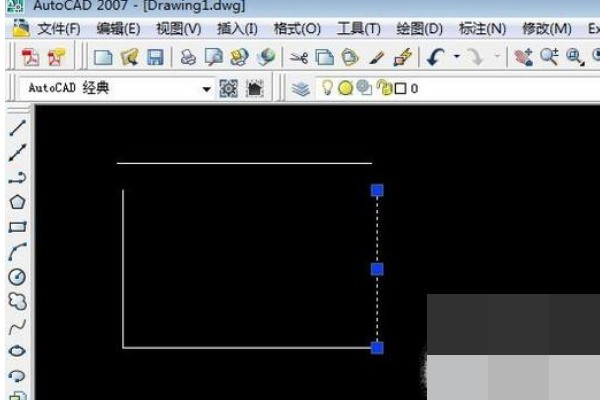Click the drawing file icon beside 文件(F)
600x400 pixels.
tap(21, 28)
